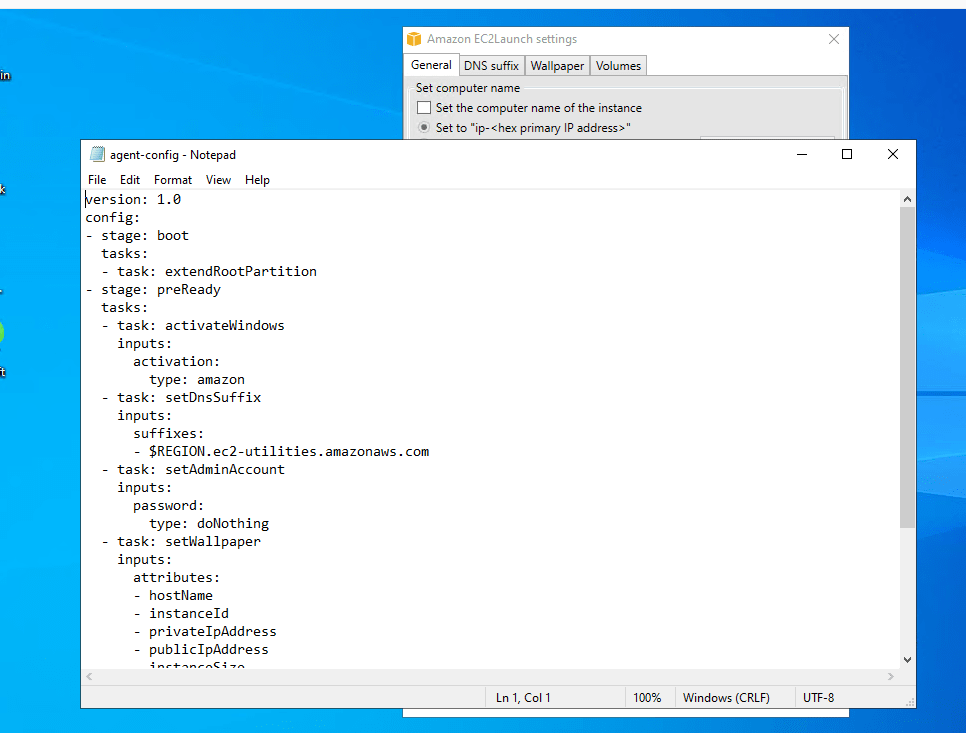966x733 pixels.
Task: Click the 'type: amazon' line
Action: click(x=197, y=379)
